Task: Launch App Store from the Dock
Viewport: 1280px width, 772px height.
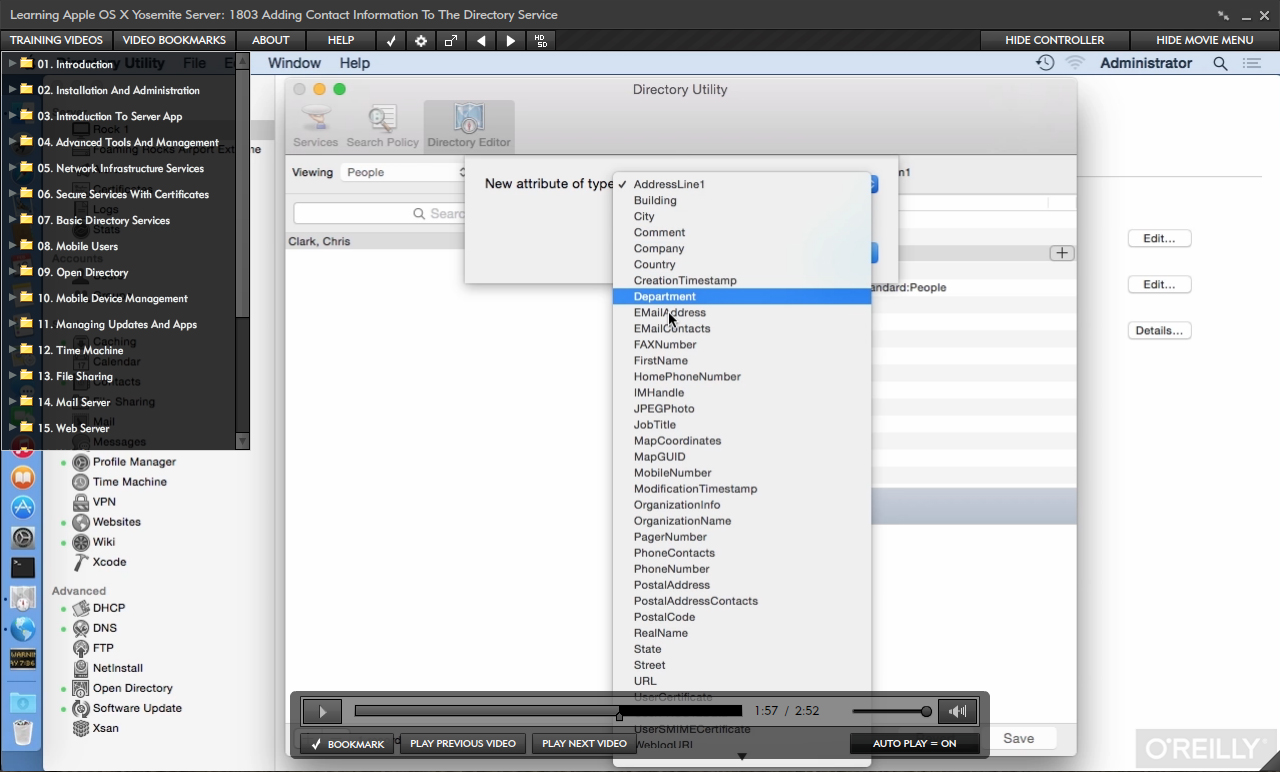Action: (x=23, y=508)
